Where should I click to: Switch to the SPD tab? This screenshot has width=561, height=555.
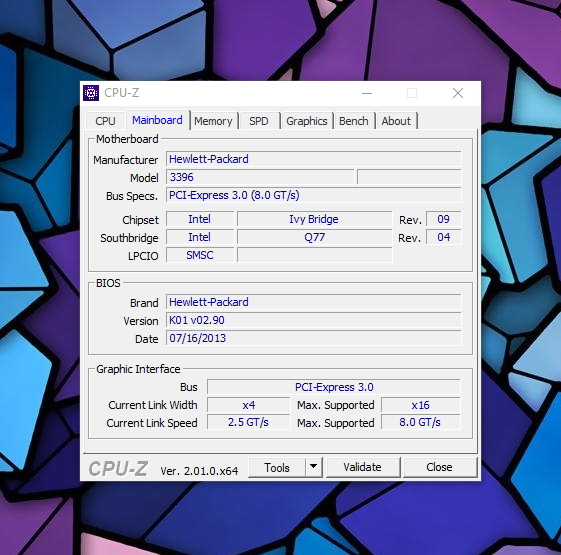[259, 121]
